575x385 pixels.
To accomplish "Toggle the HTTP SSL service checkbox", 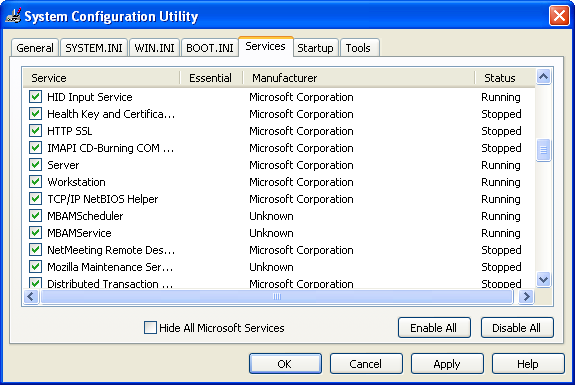I will (x=36, y=131).
